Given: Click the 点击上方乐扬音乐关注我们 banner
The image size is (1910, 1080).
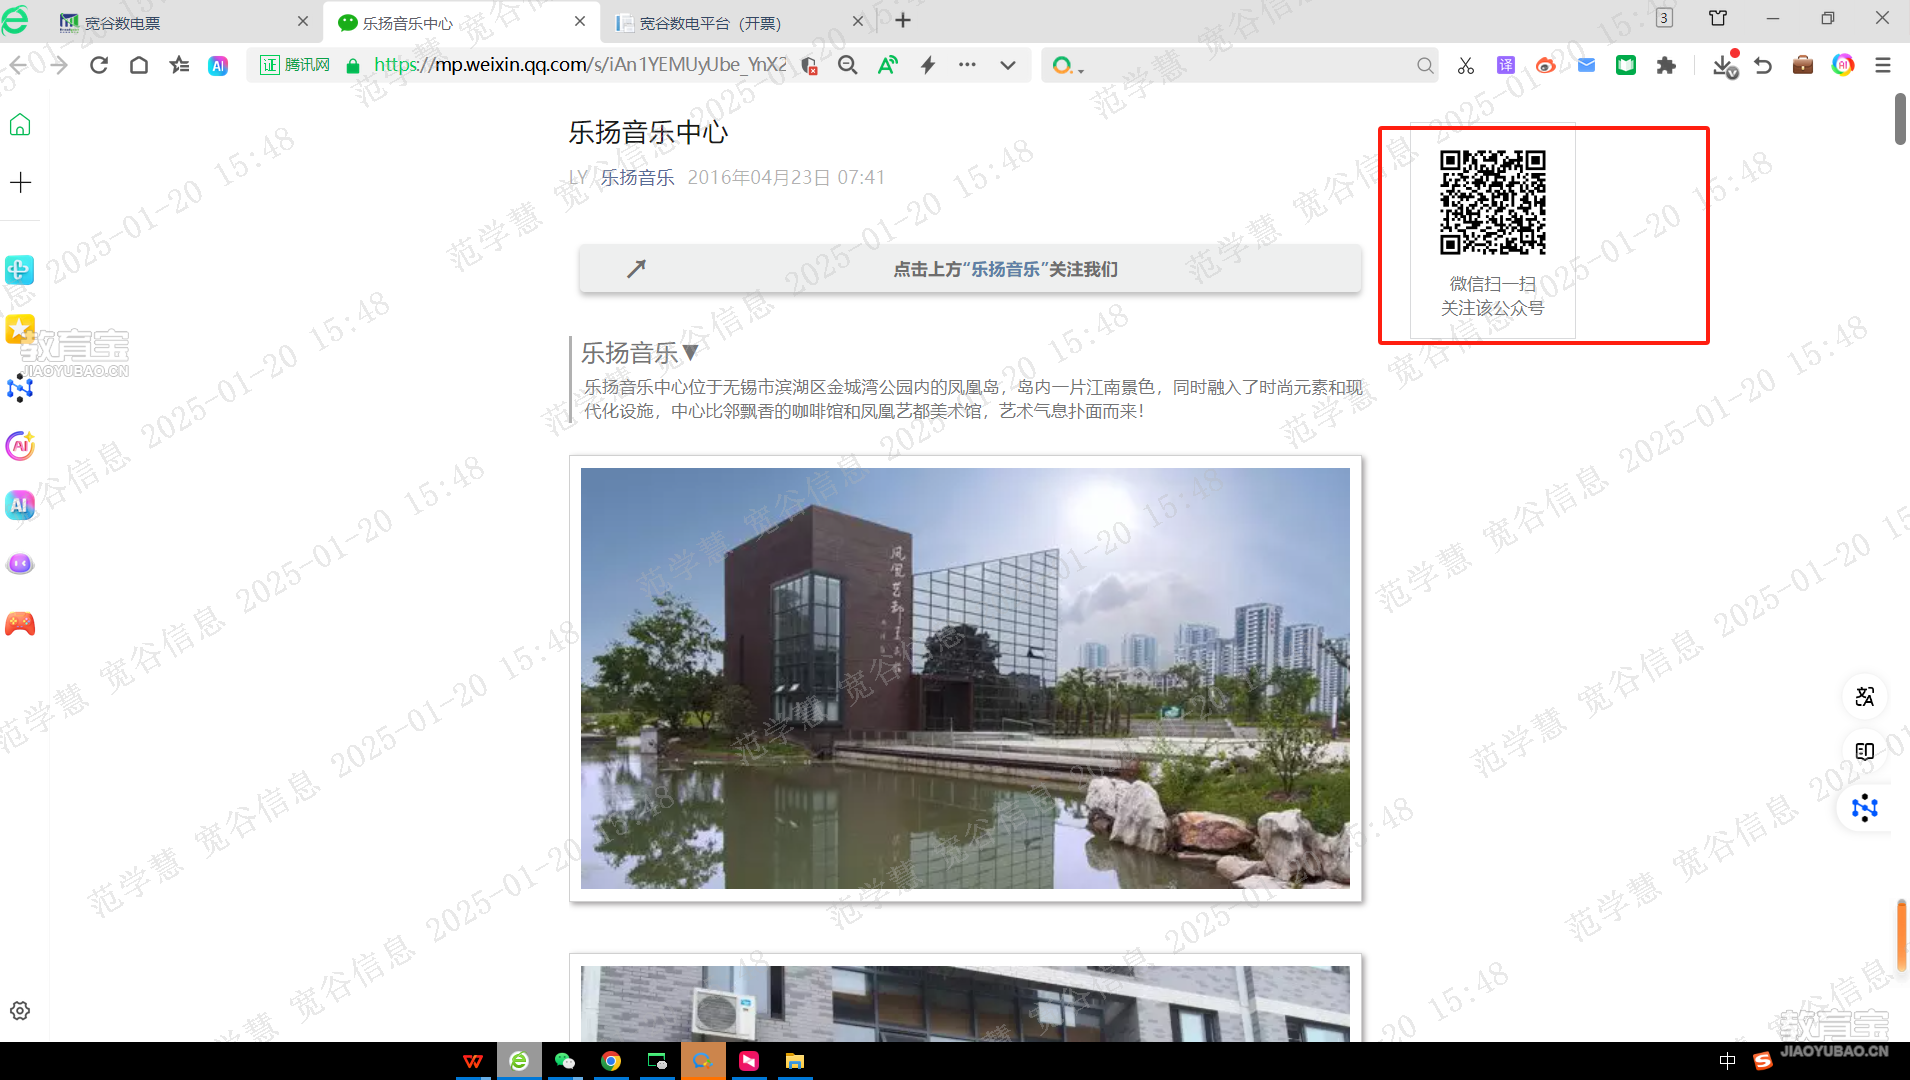Looking at the screenshot, I should [x=970, y=269].
